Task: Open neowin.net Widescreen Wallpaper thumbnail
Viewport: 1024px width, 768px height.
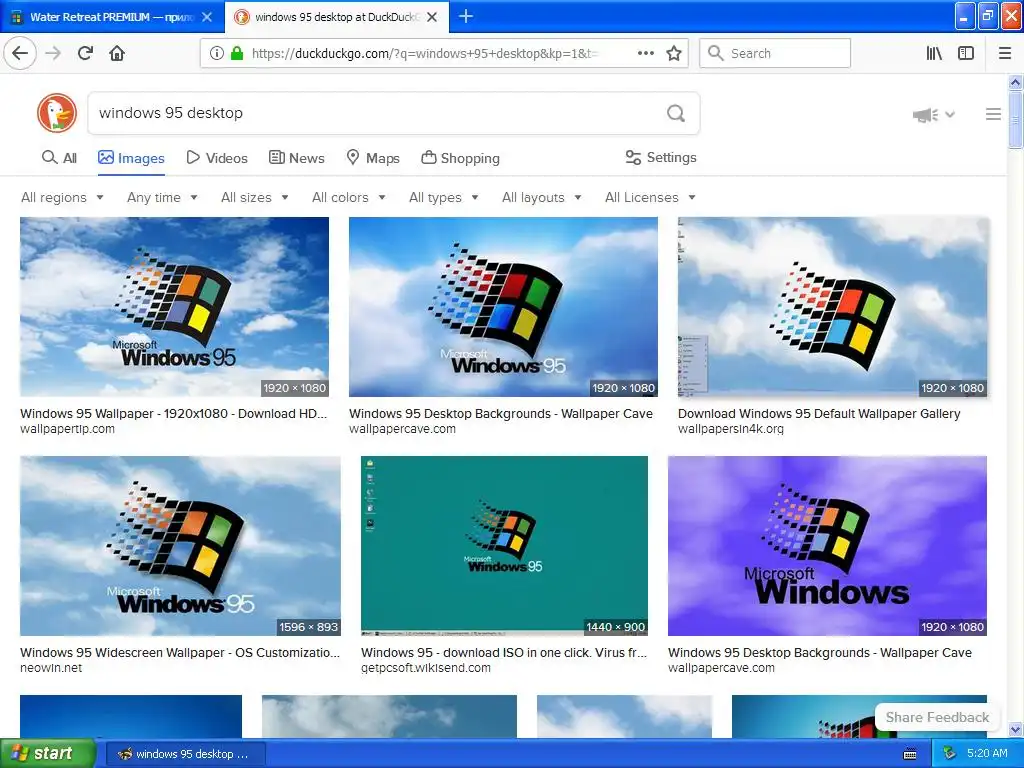Action: [x=180, y=546]
